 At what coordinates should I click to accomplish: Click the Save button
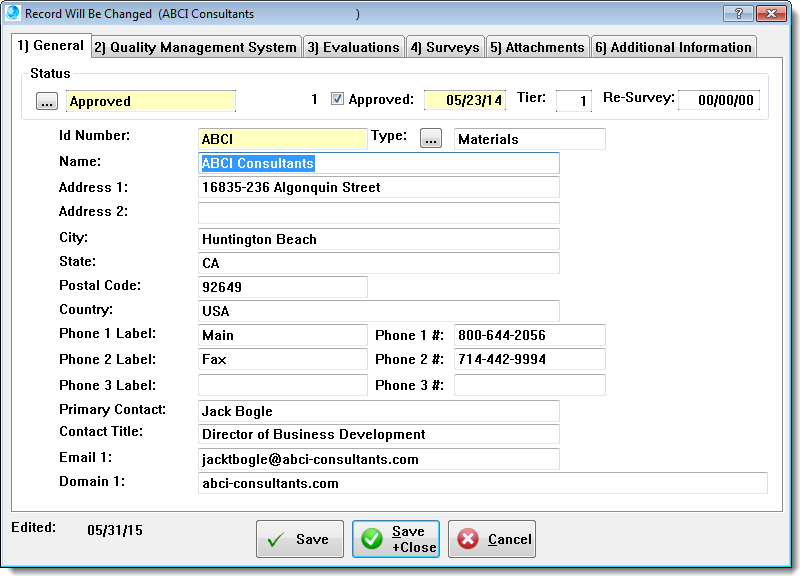[299, 539]
